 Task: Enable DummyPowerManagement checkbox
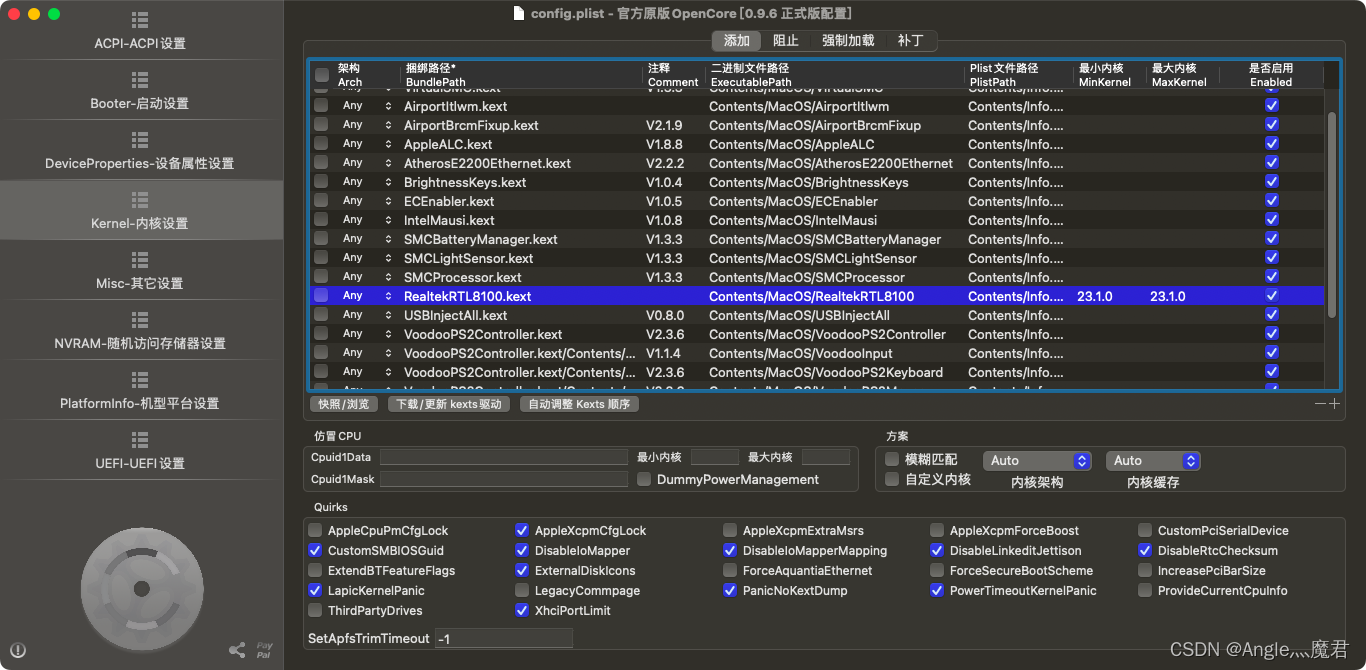[644, 479]
